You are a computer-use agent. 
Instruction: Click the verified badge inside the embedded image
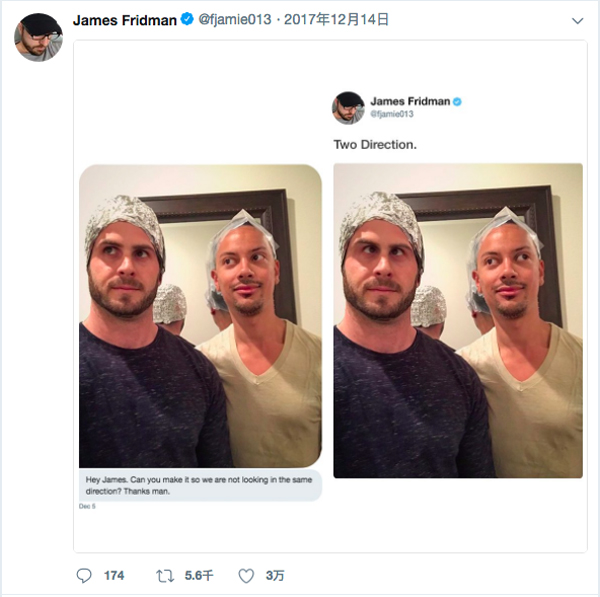pos(457,102)
